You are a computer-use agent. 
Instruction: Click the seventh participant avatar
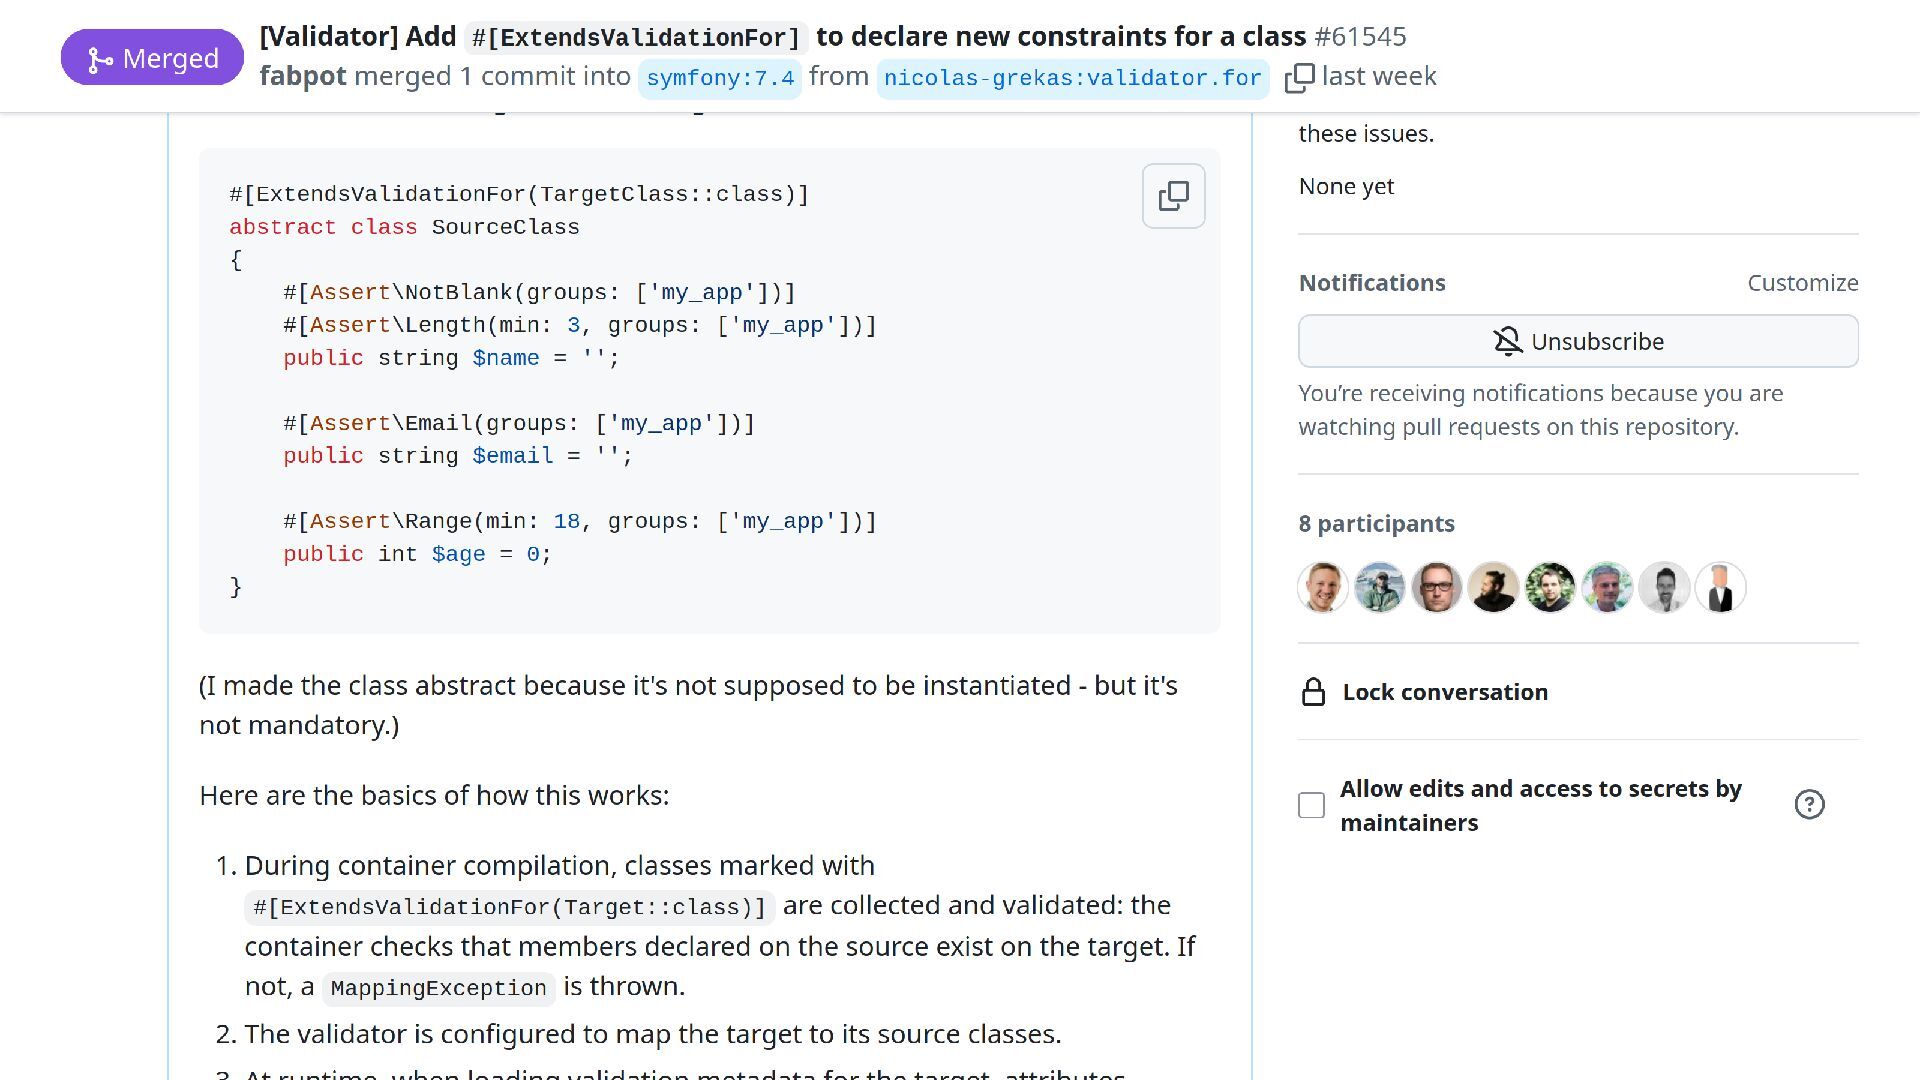point(1664,587)
